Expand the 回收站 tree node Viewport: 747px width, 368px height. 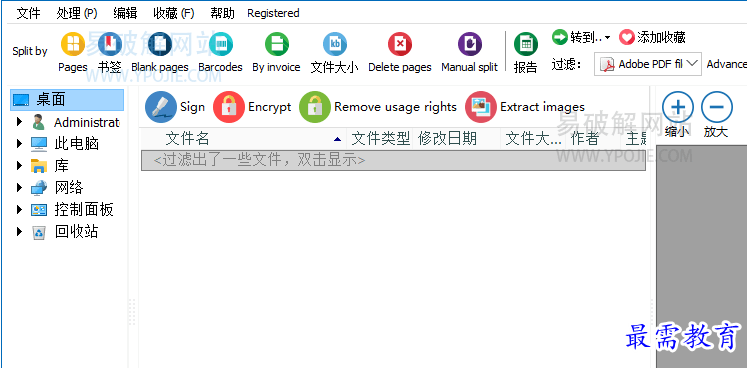coord(19,232)
